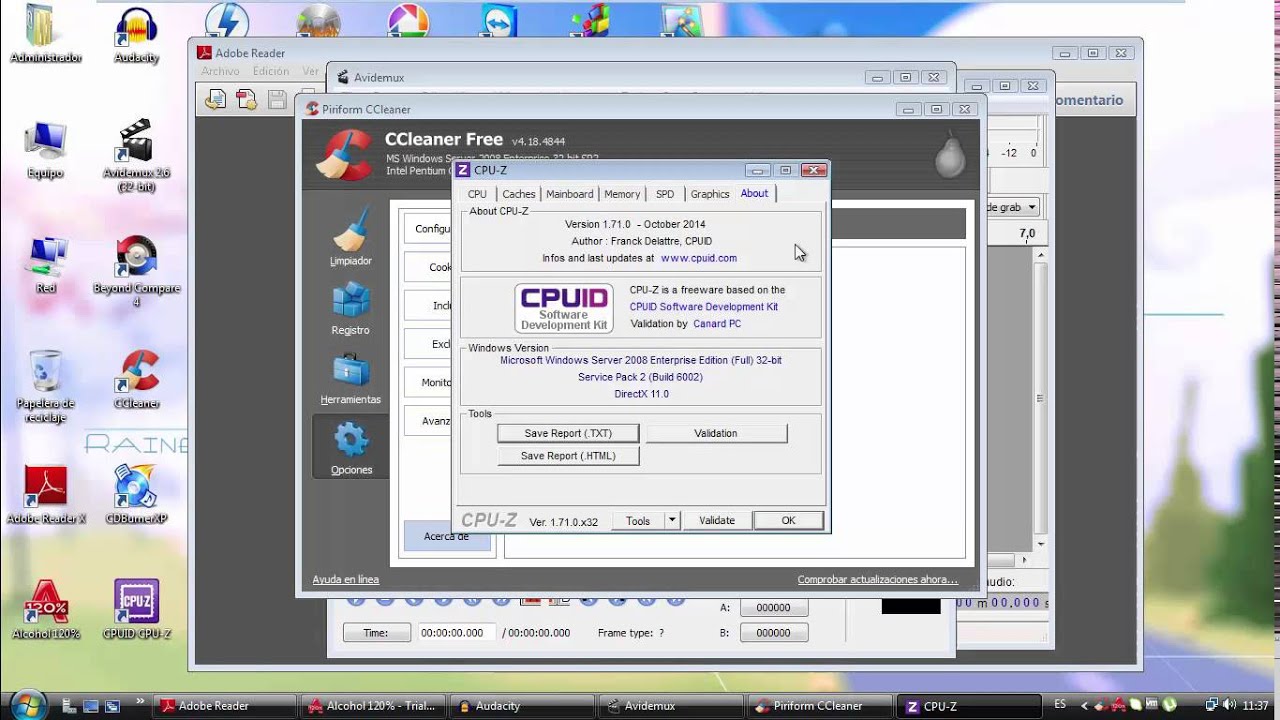Switch to the SPD tab
The height and width of the screenshot is (720, 1280).
(x=665, y=194)
